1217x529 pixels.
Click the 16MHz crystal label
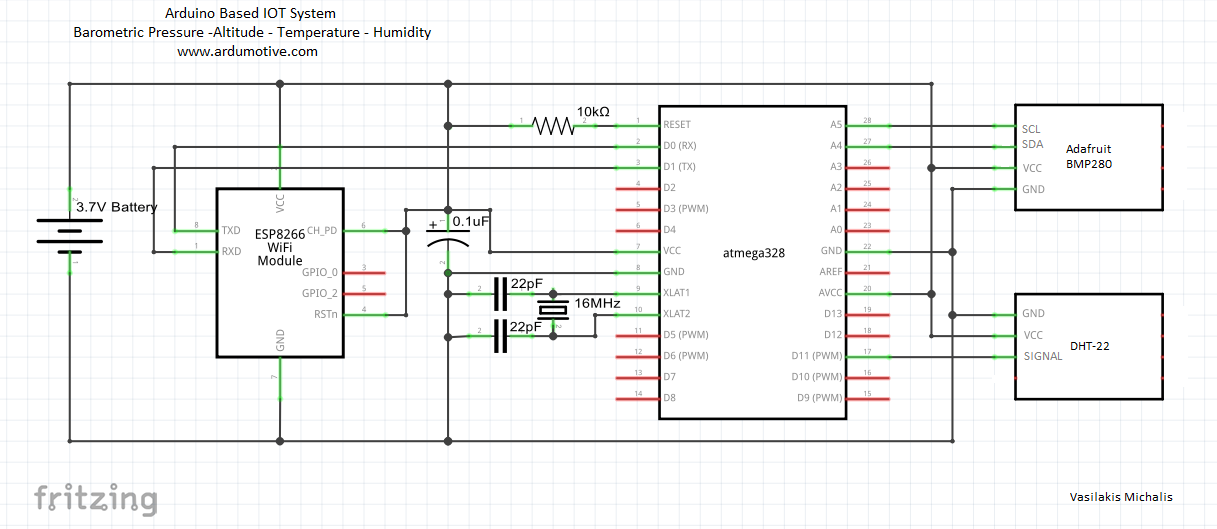(x=596, y=303)
